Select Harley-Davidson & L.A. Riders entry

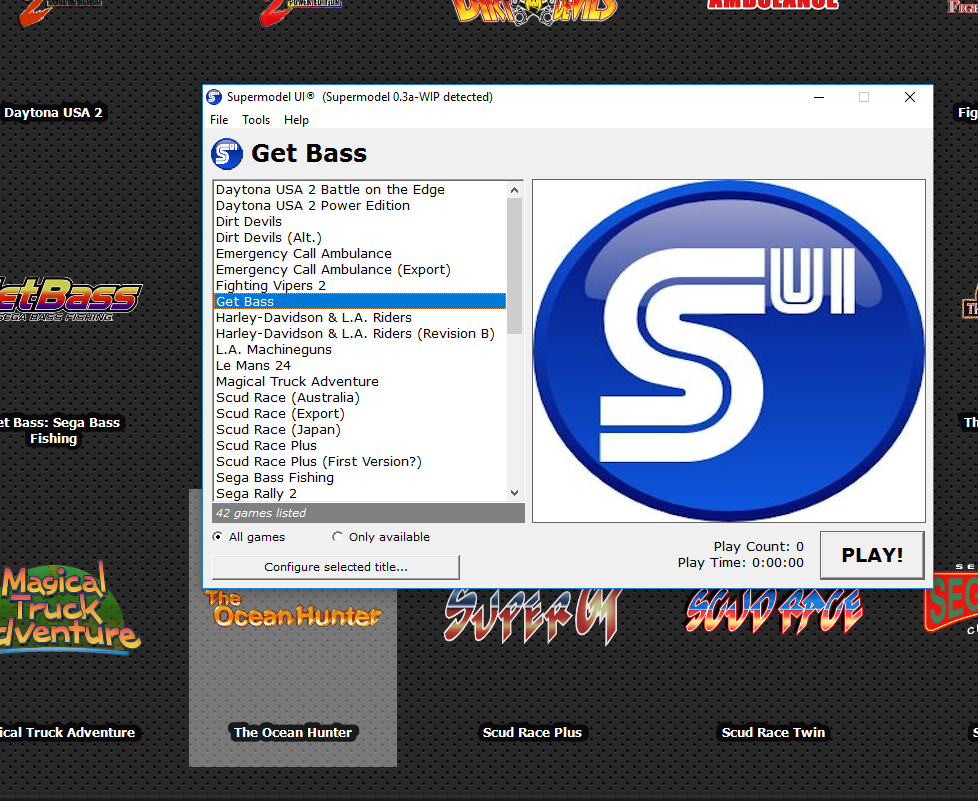[x=360, y=318]
